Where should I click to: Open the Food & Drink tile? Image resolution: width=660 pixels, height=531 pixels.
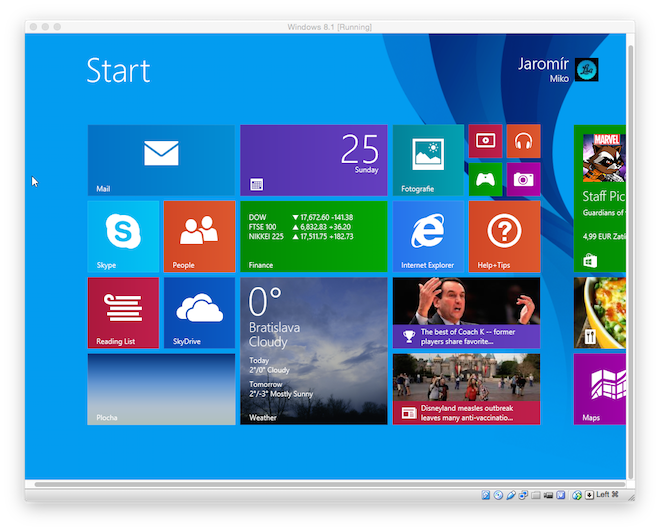coord(600,313)
